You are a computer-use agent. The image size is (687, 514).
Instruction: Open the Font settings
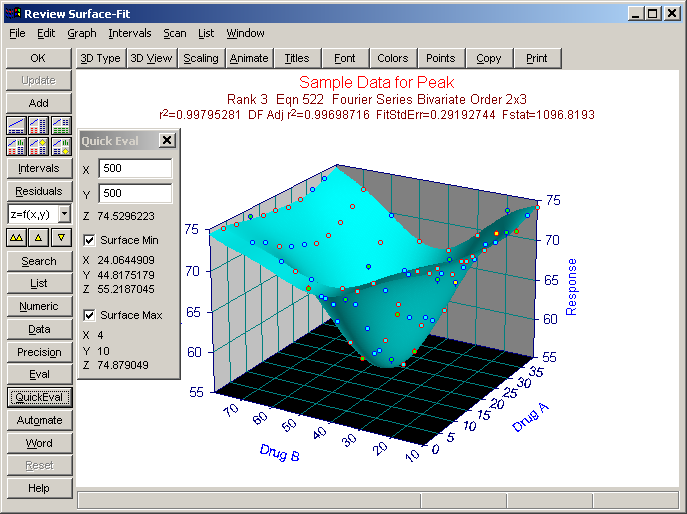tap(345, 58)
